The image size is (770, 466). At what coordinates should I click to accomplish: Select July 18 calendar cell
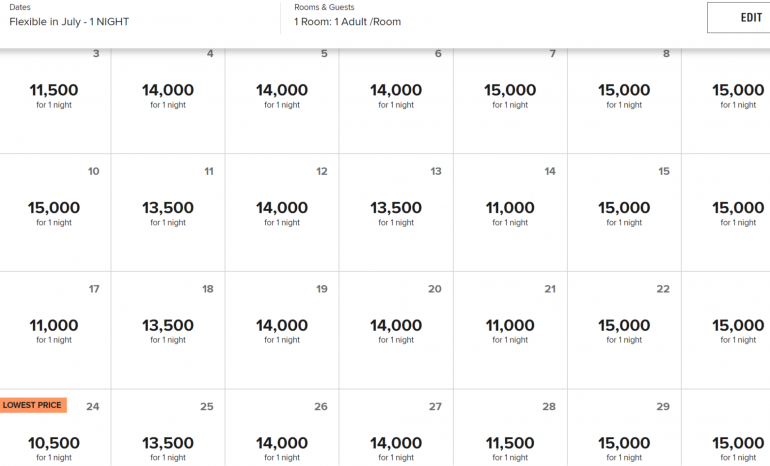coord(168,330)
